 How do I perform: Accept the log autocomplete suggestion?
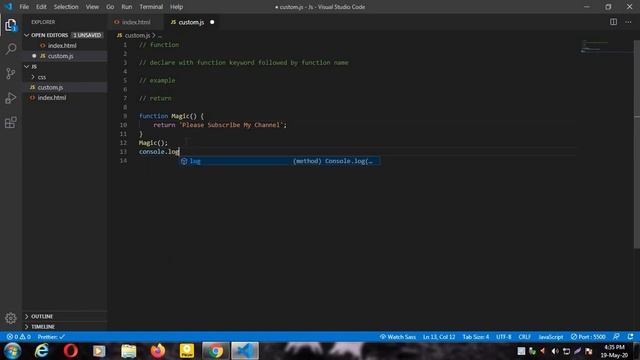coord(279,161)
